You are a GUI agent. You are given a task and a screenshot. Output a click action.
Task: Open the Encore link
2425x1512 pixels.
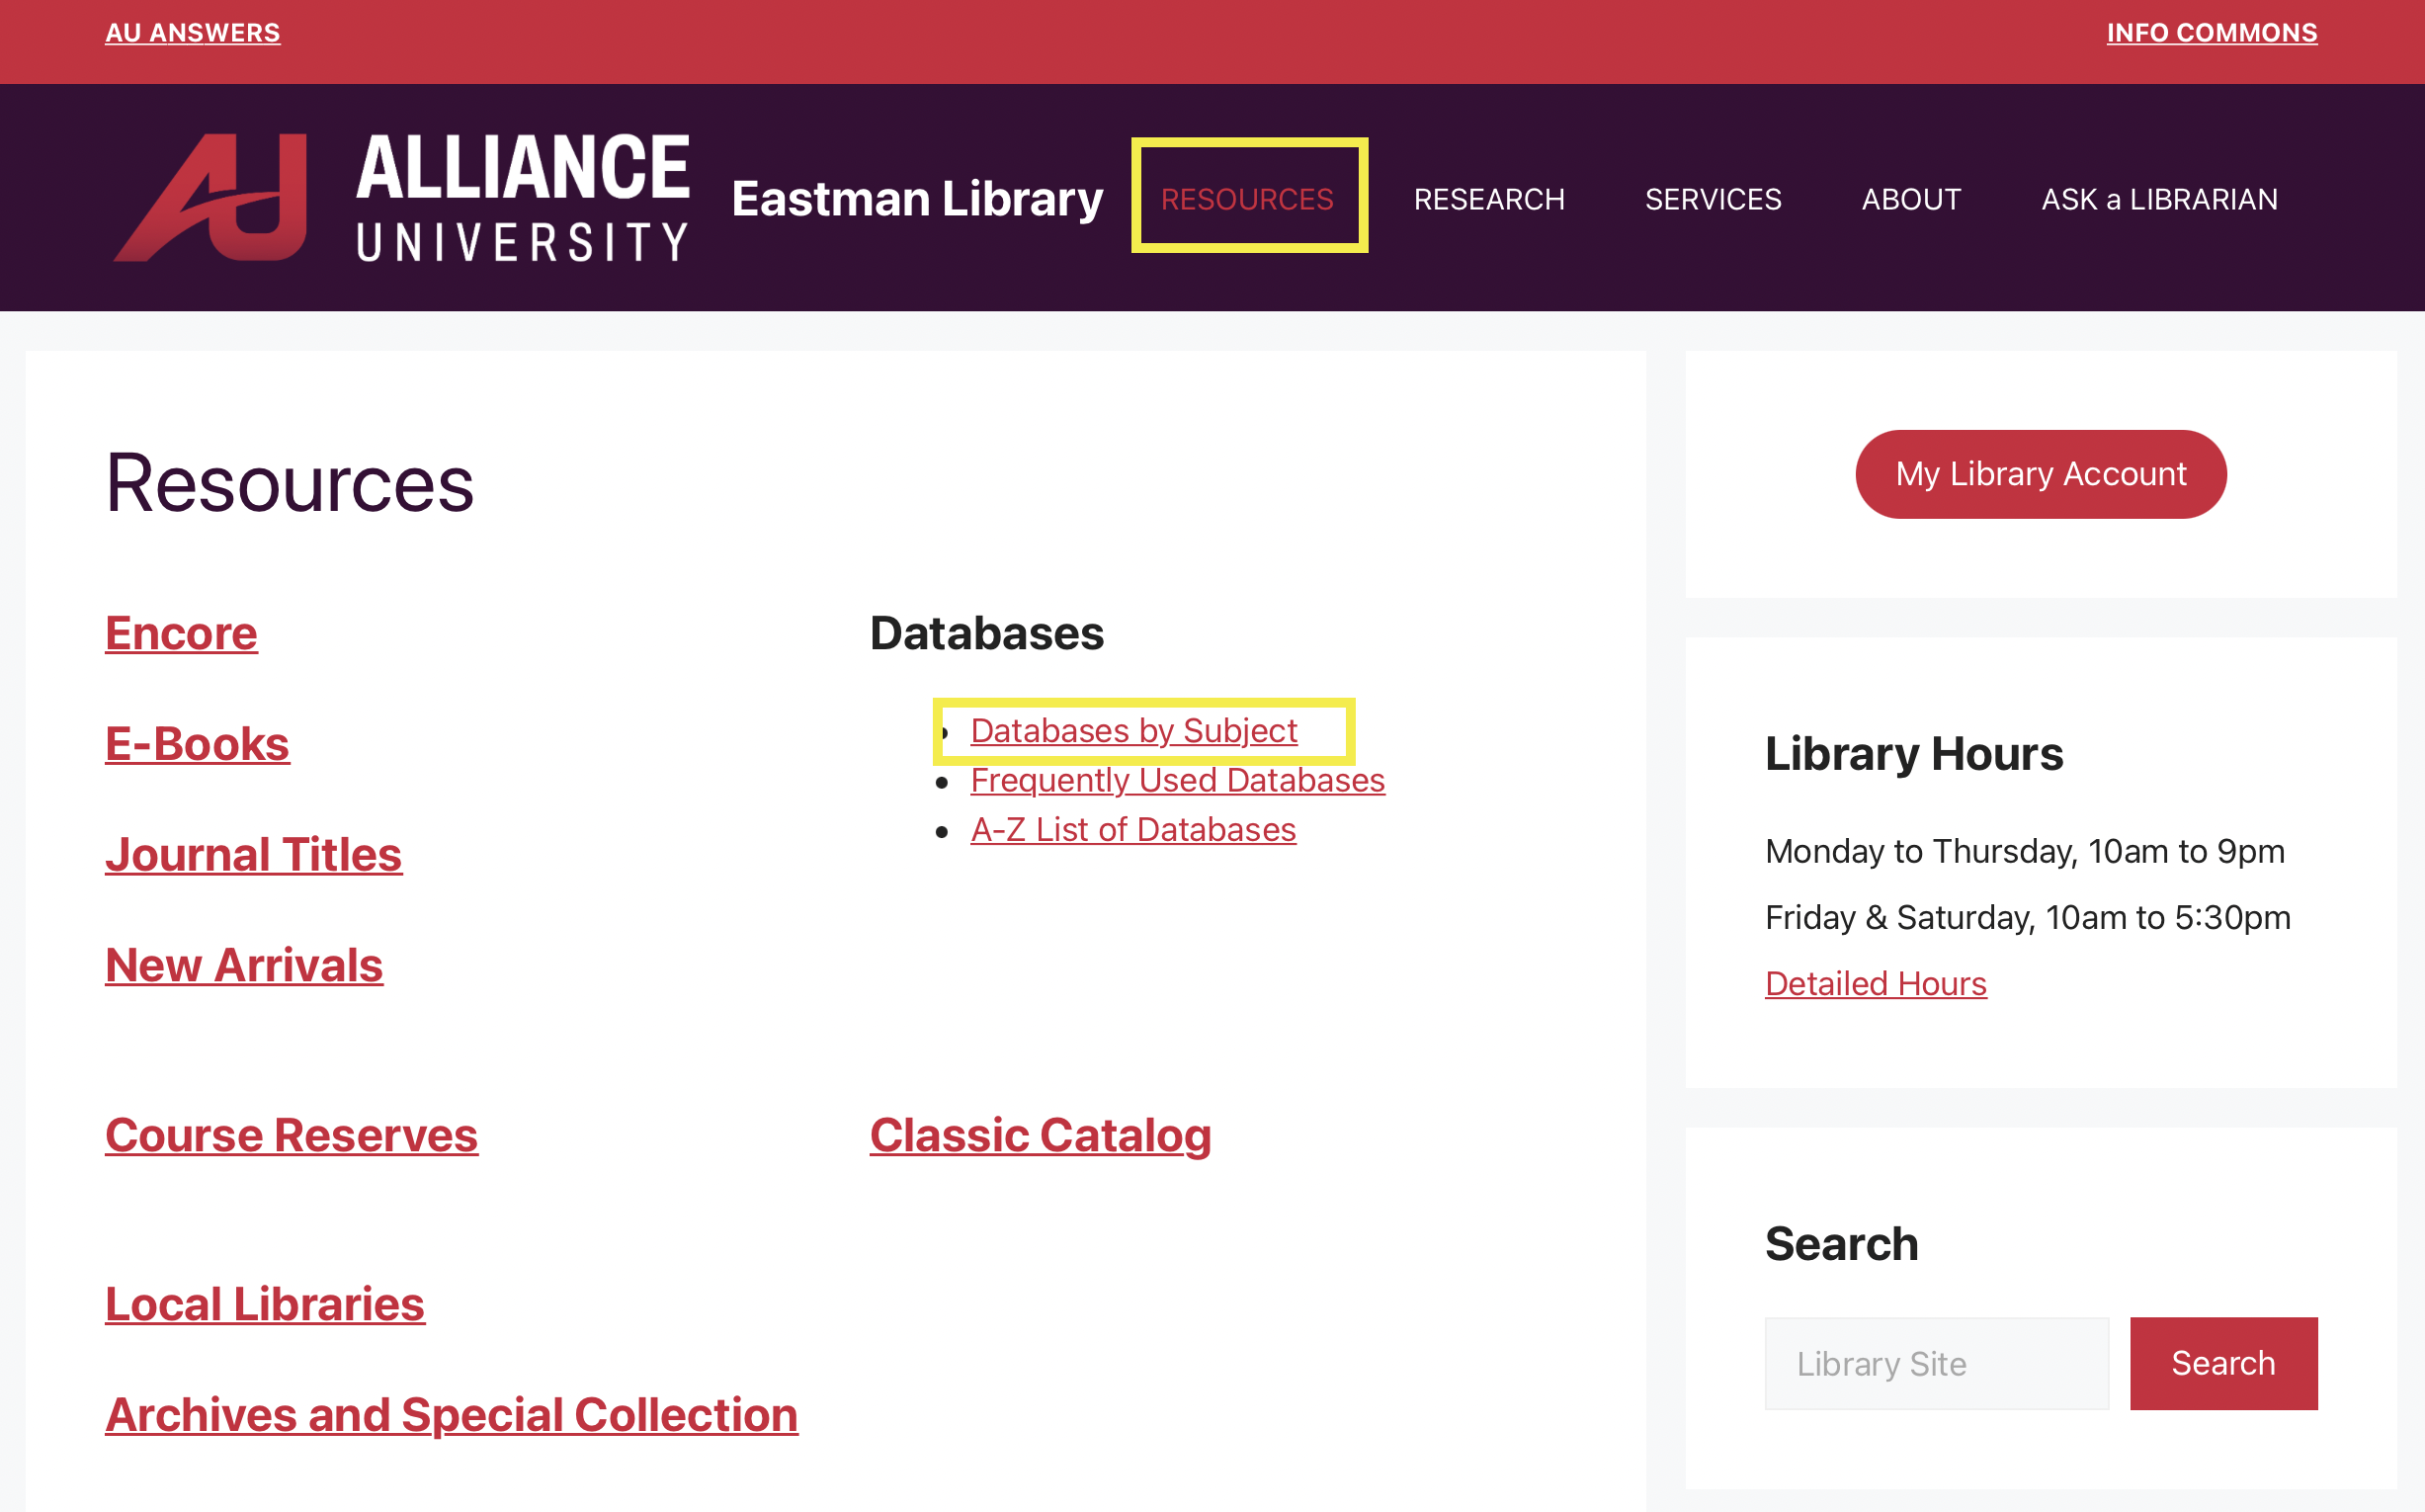click(181, 633)
